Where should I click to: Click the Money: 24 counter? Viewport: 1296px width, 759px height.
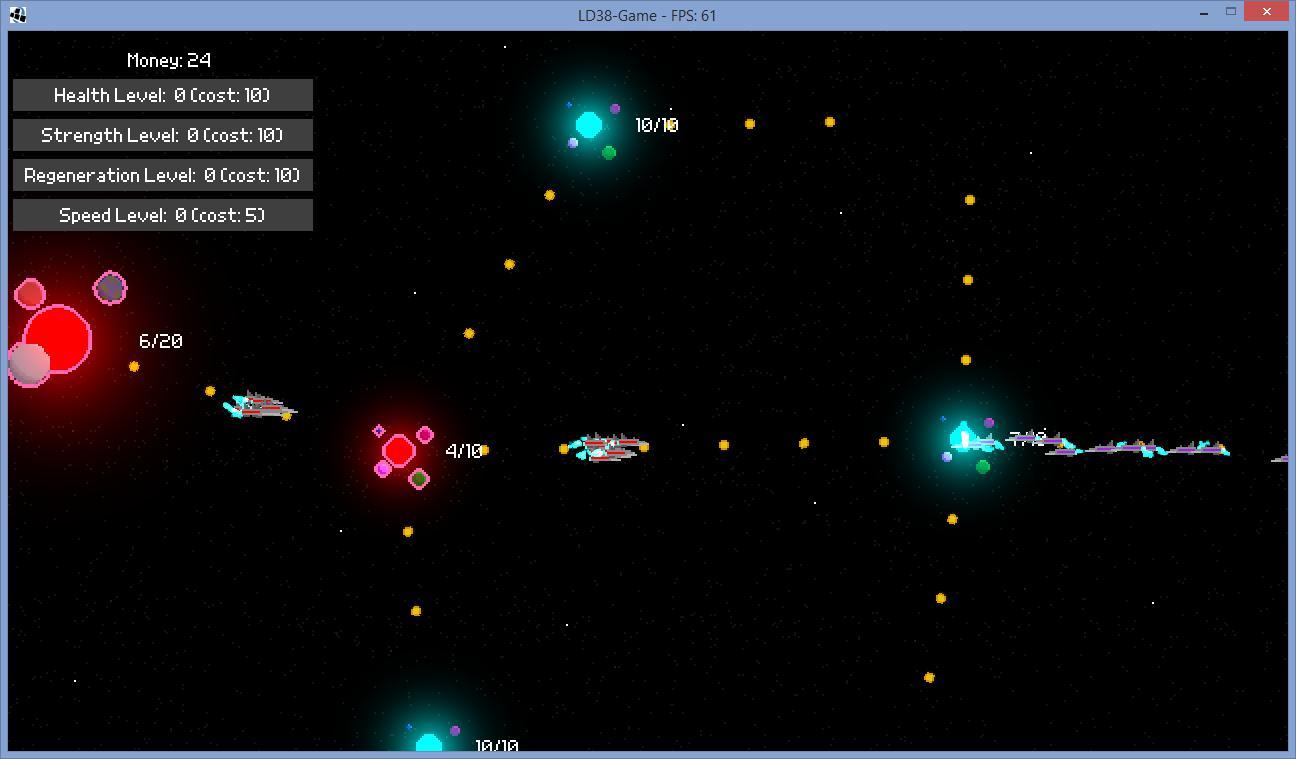point(169,60)
